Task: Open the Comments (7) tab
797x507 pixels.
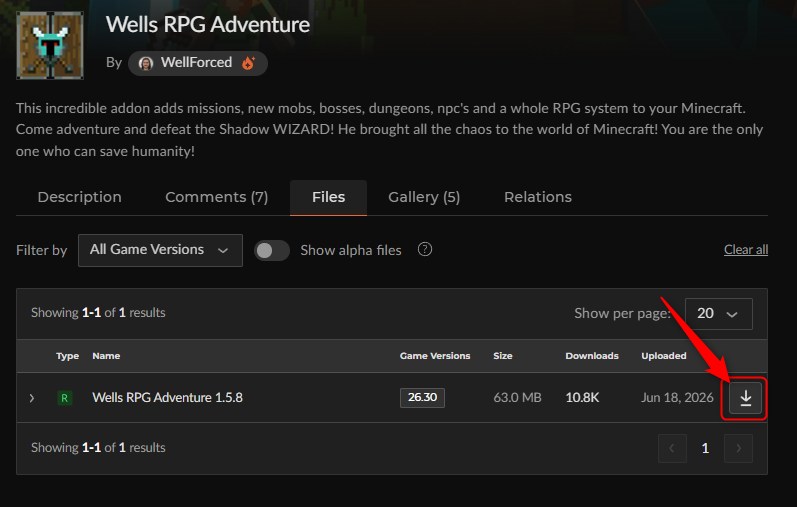Action: pyautogui.click(x=217, y=197)
